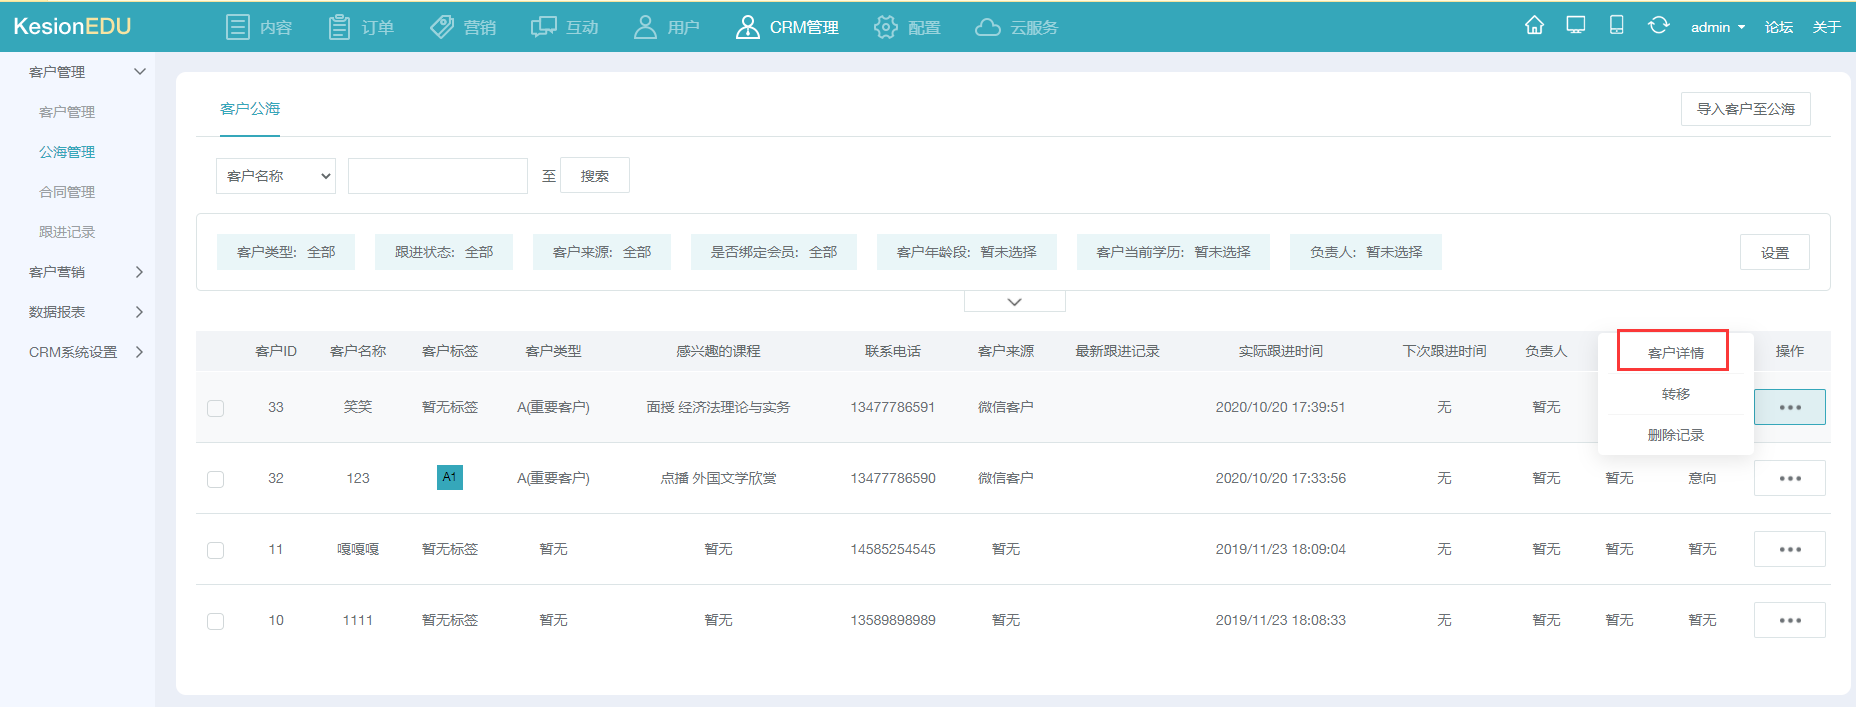Select 删除记录 in the popup menu
This screenshot has height=707, width=1856.
point(1675,435)
